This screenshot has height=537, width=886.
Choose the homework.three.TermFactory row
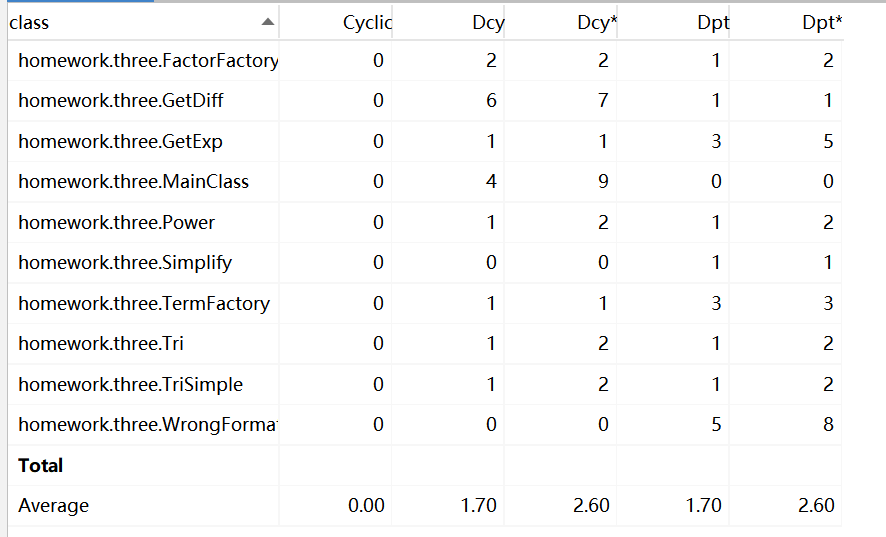[144, 303]
